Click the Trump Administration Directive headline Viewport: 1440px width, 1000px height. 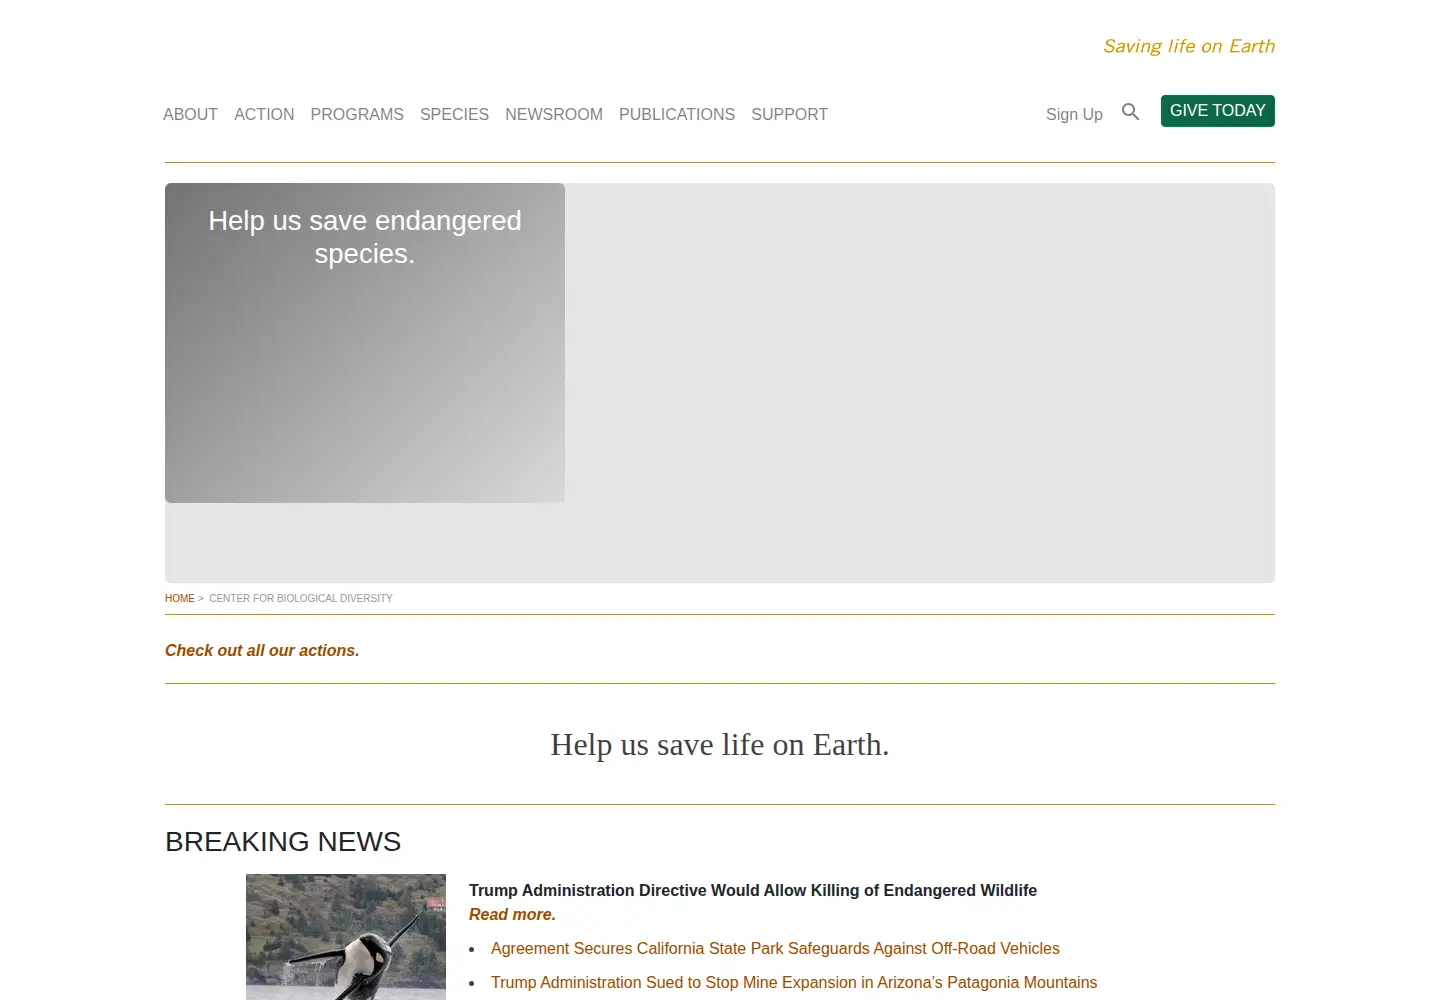pos(753,890)
